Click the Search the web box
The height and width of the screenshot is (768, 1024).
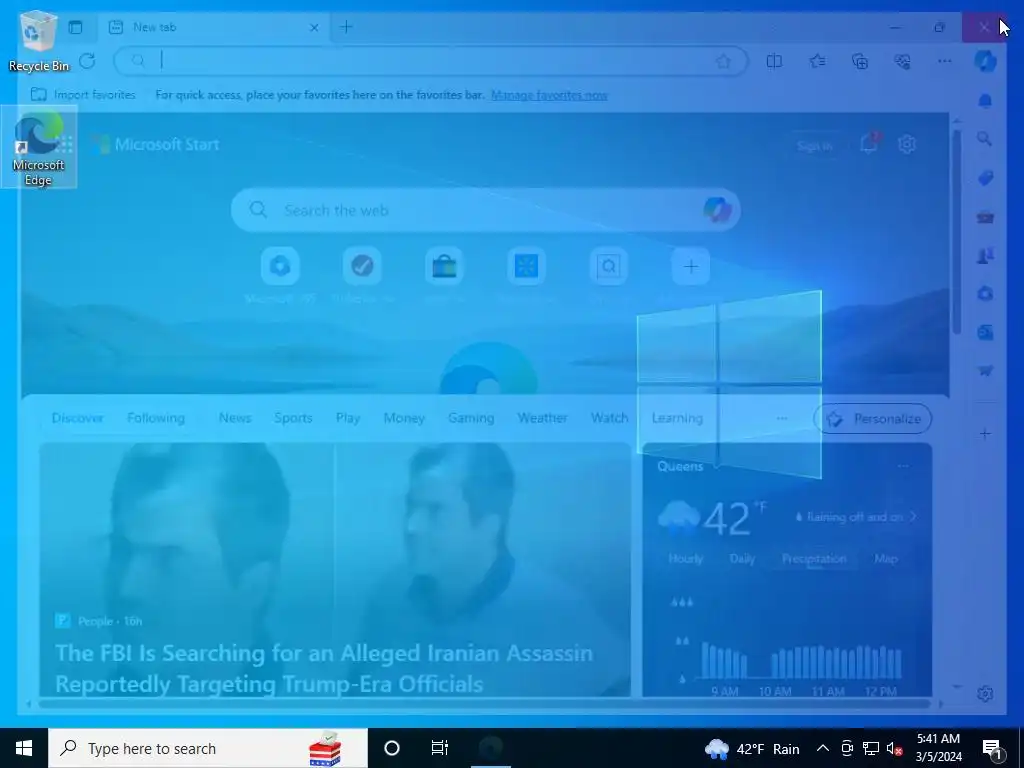[x=486, y=210]
